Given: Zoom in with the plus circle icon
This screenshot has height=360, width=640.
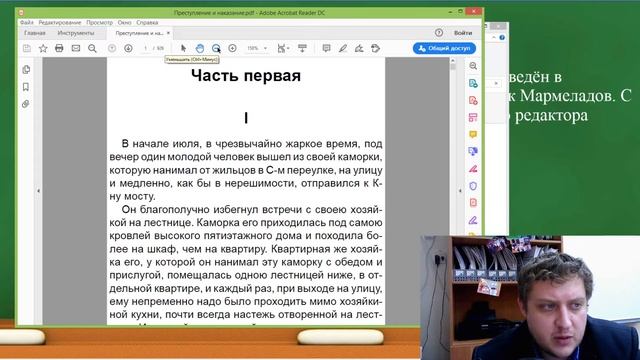Looking at the screenshot, I should click(x=232, y=48).
